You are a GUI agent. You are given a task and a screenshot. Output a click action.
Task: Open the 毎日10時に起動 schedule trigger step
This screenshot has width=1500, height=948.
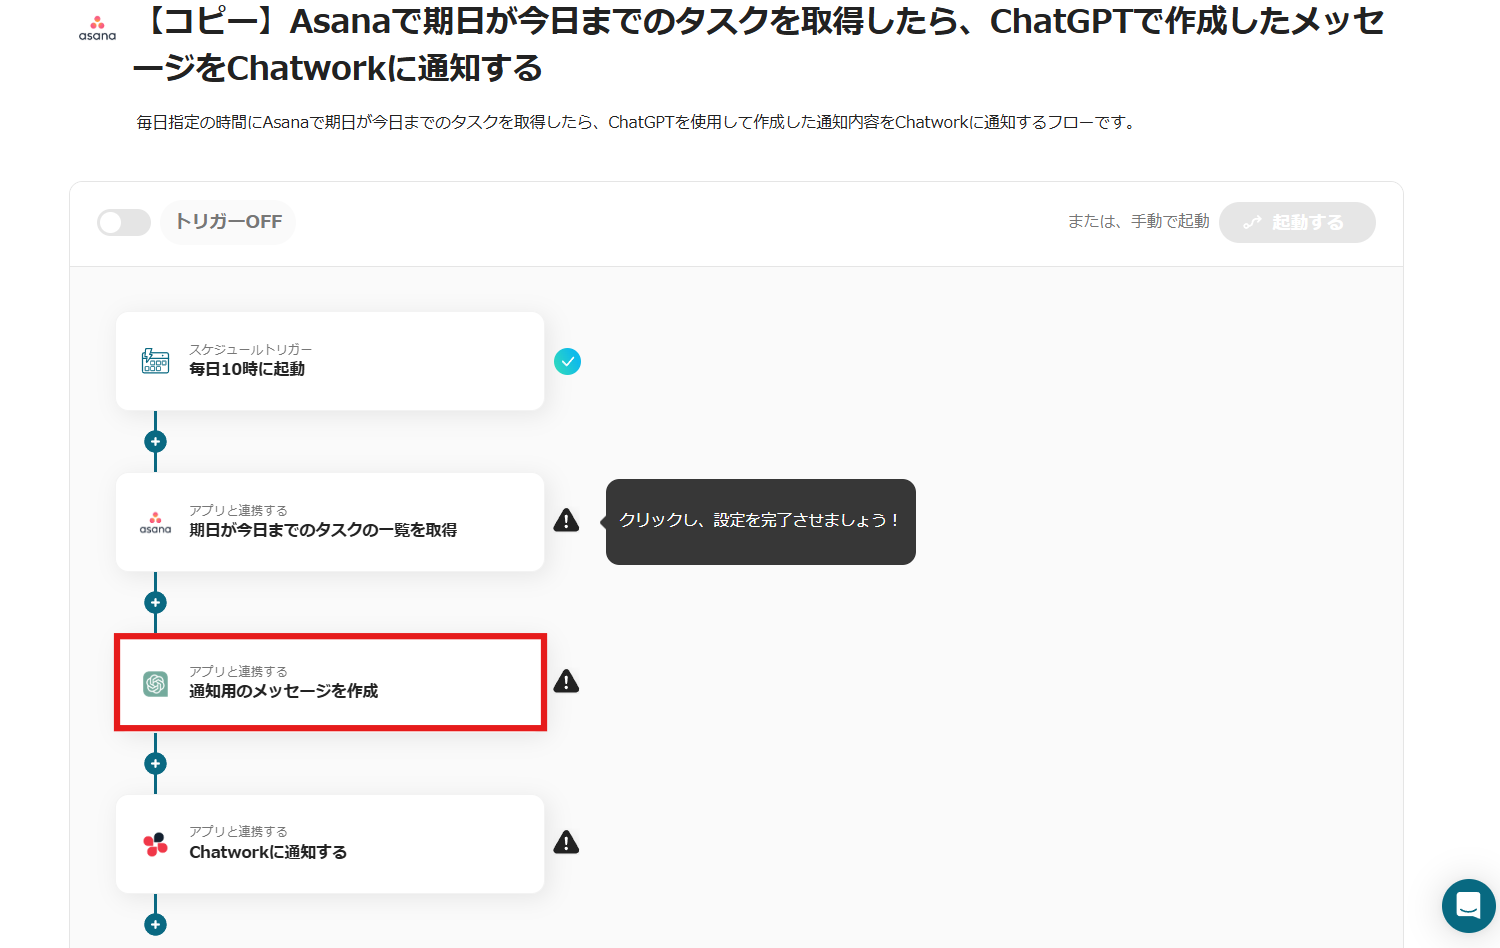point(330,361)
